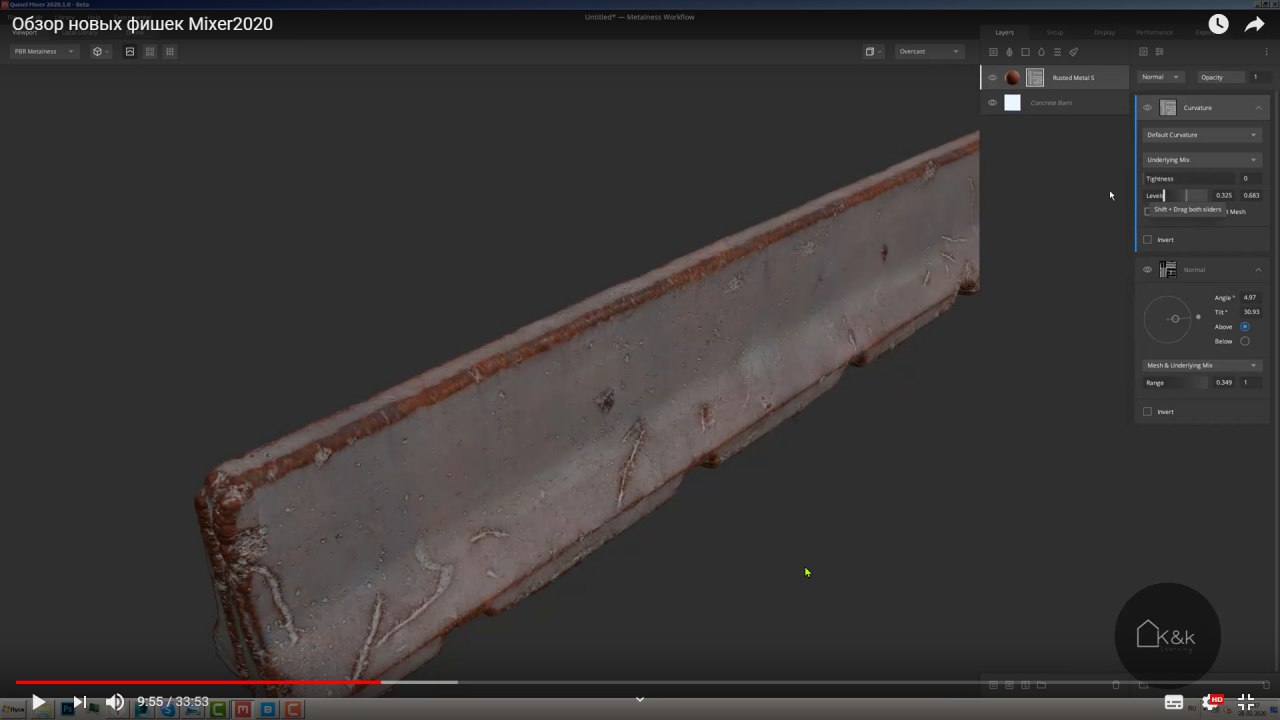Open the Mesh & Underlying Mix dropdown

point(1201,366)
